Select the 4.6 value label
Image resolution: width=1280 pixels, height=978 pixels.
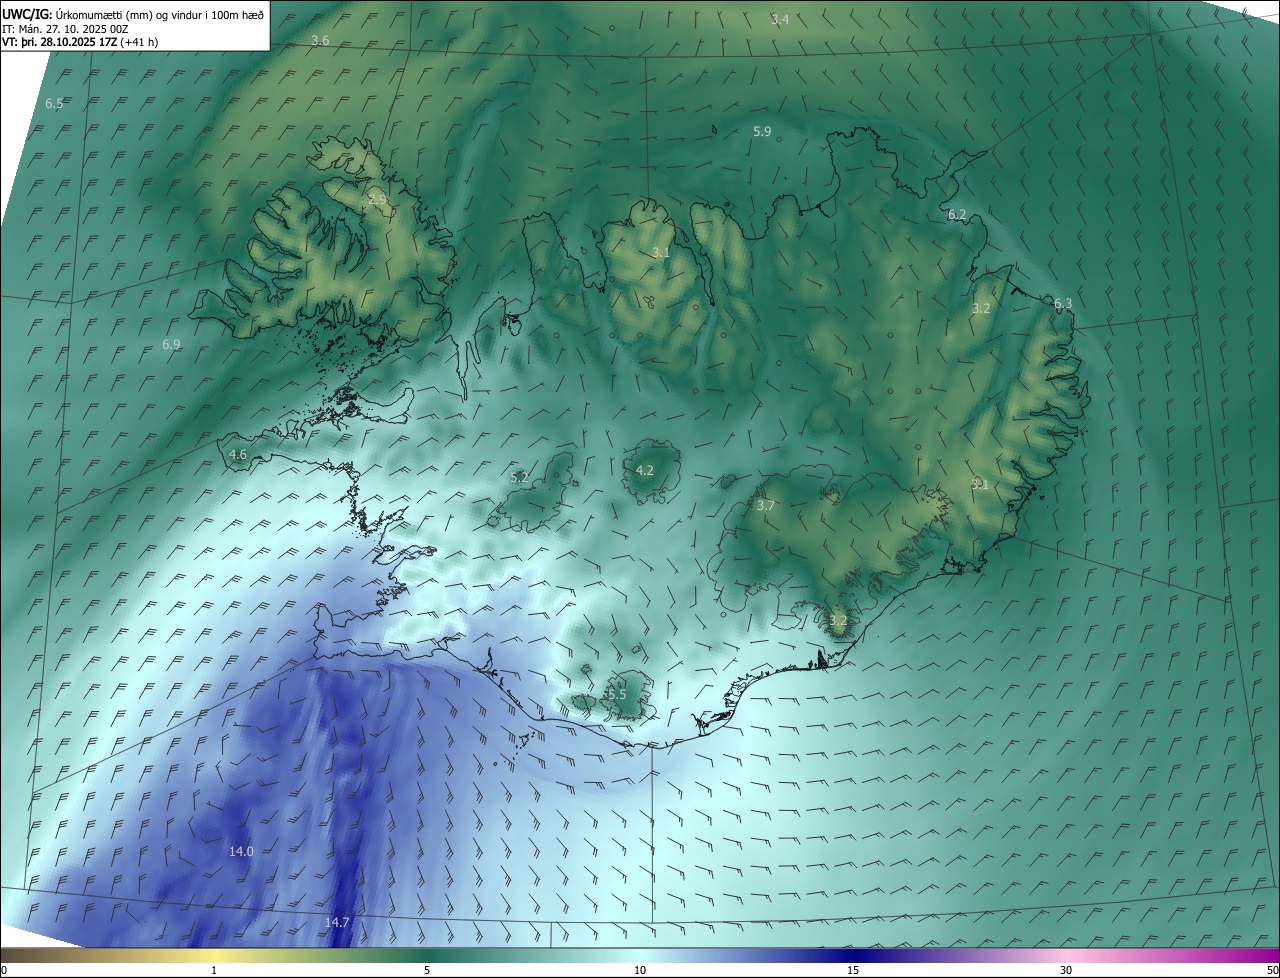[x=238, y=455]
